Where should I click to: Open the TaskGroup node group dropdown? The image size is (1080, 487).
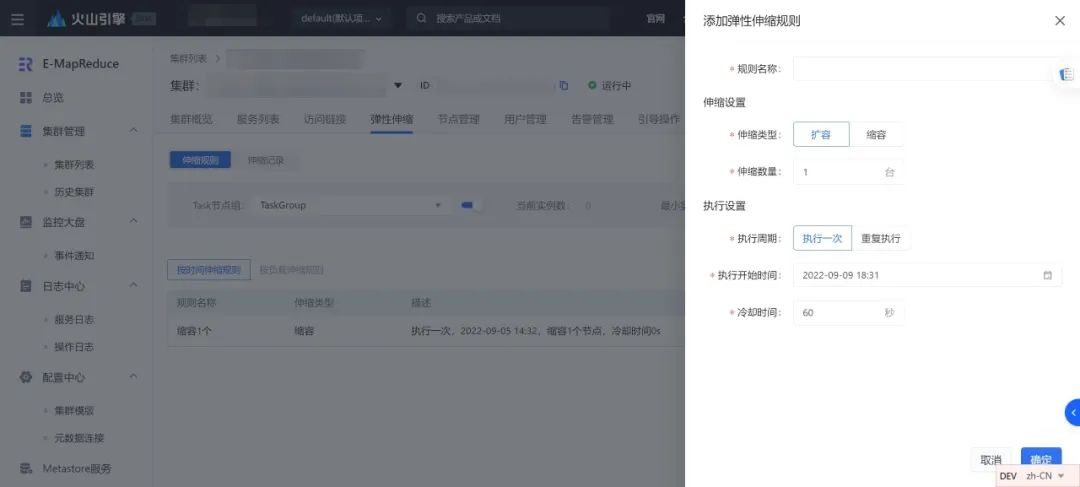coord(351,205)
